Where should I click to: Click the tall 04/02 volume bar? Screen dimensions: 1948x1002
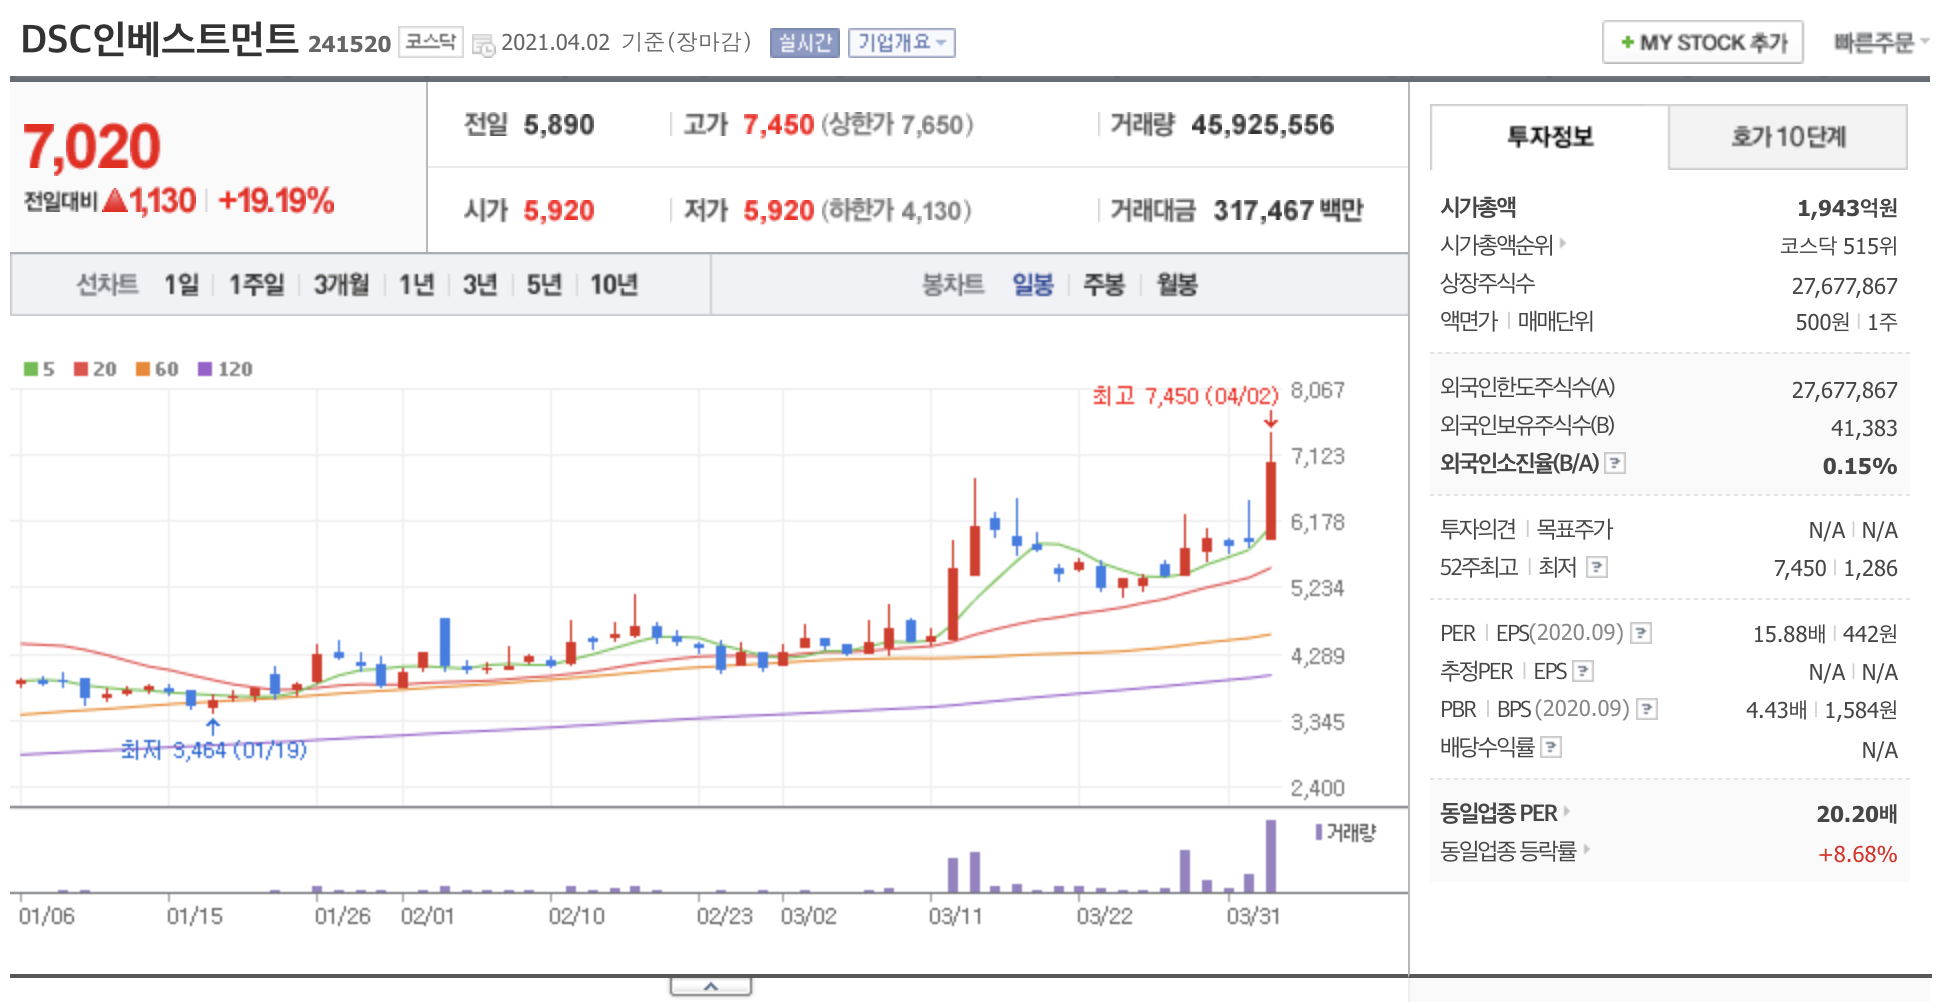pyautogui.click(x=1271, y=856)
